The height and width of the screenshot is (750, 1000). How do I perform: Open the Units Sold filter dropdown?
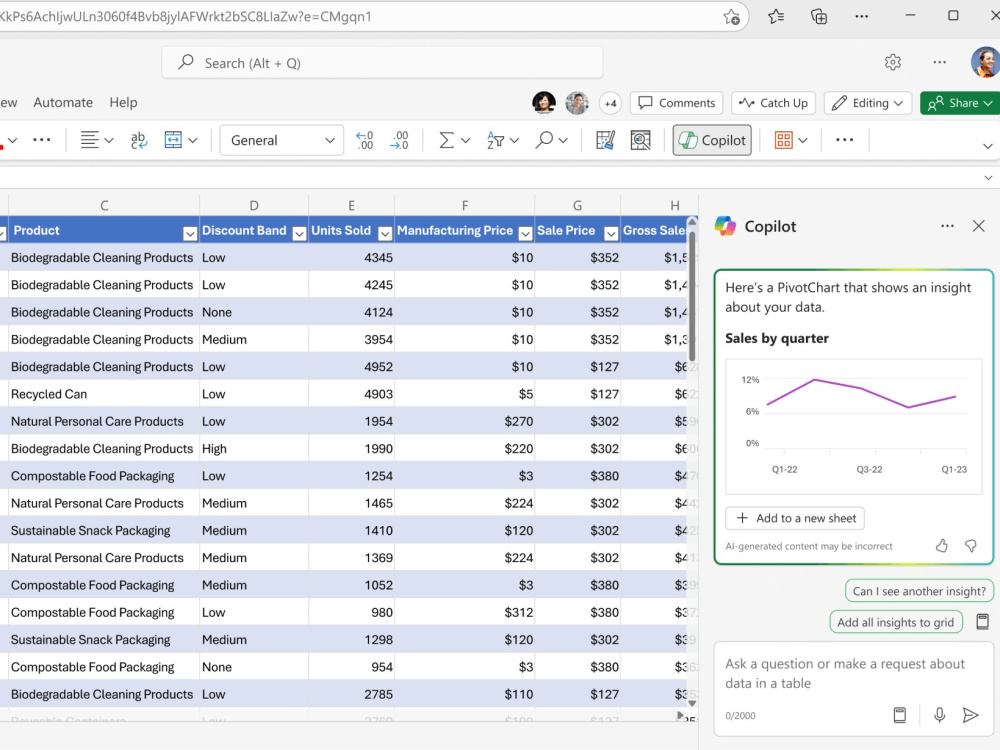tap(385, 234)
